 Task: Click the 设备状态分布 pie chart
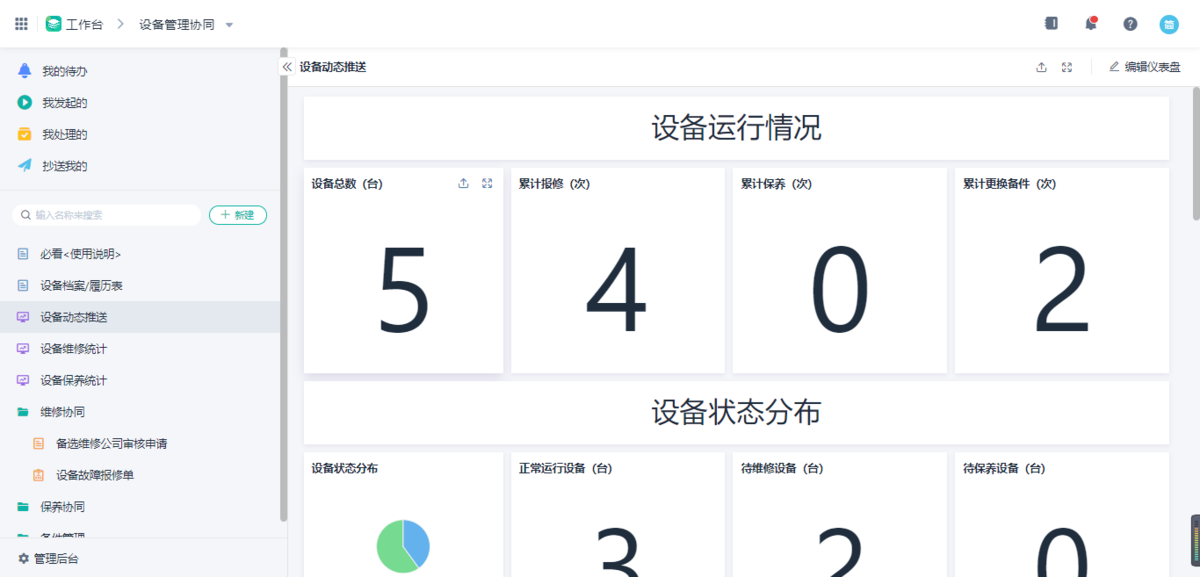pos(403,546)
